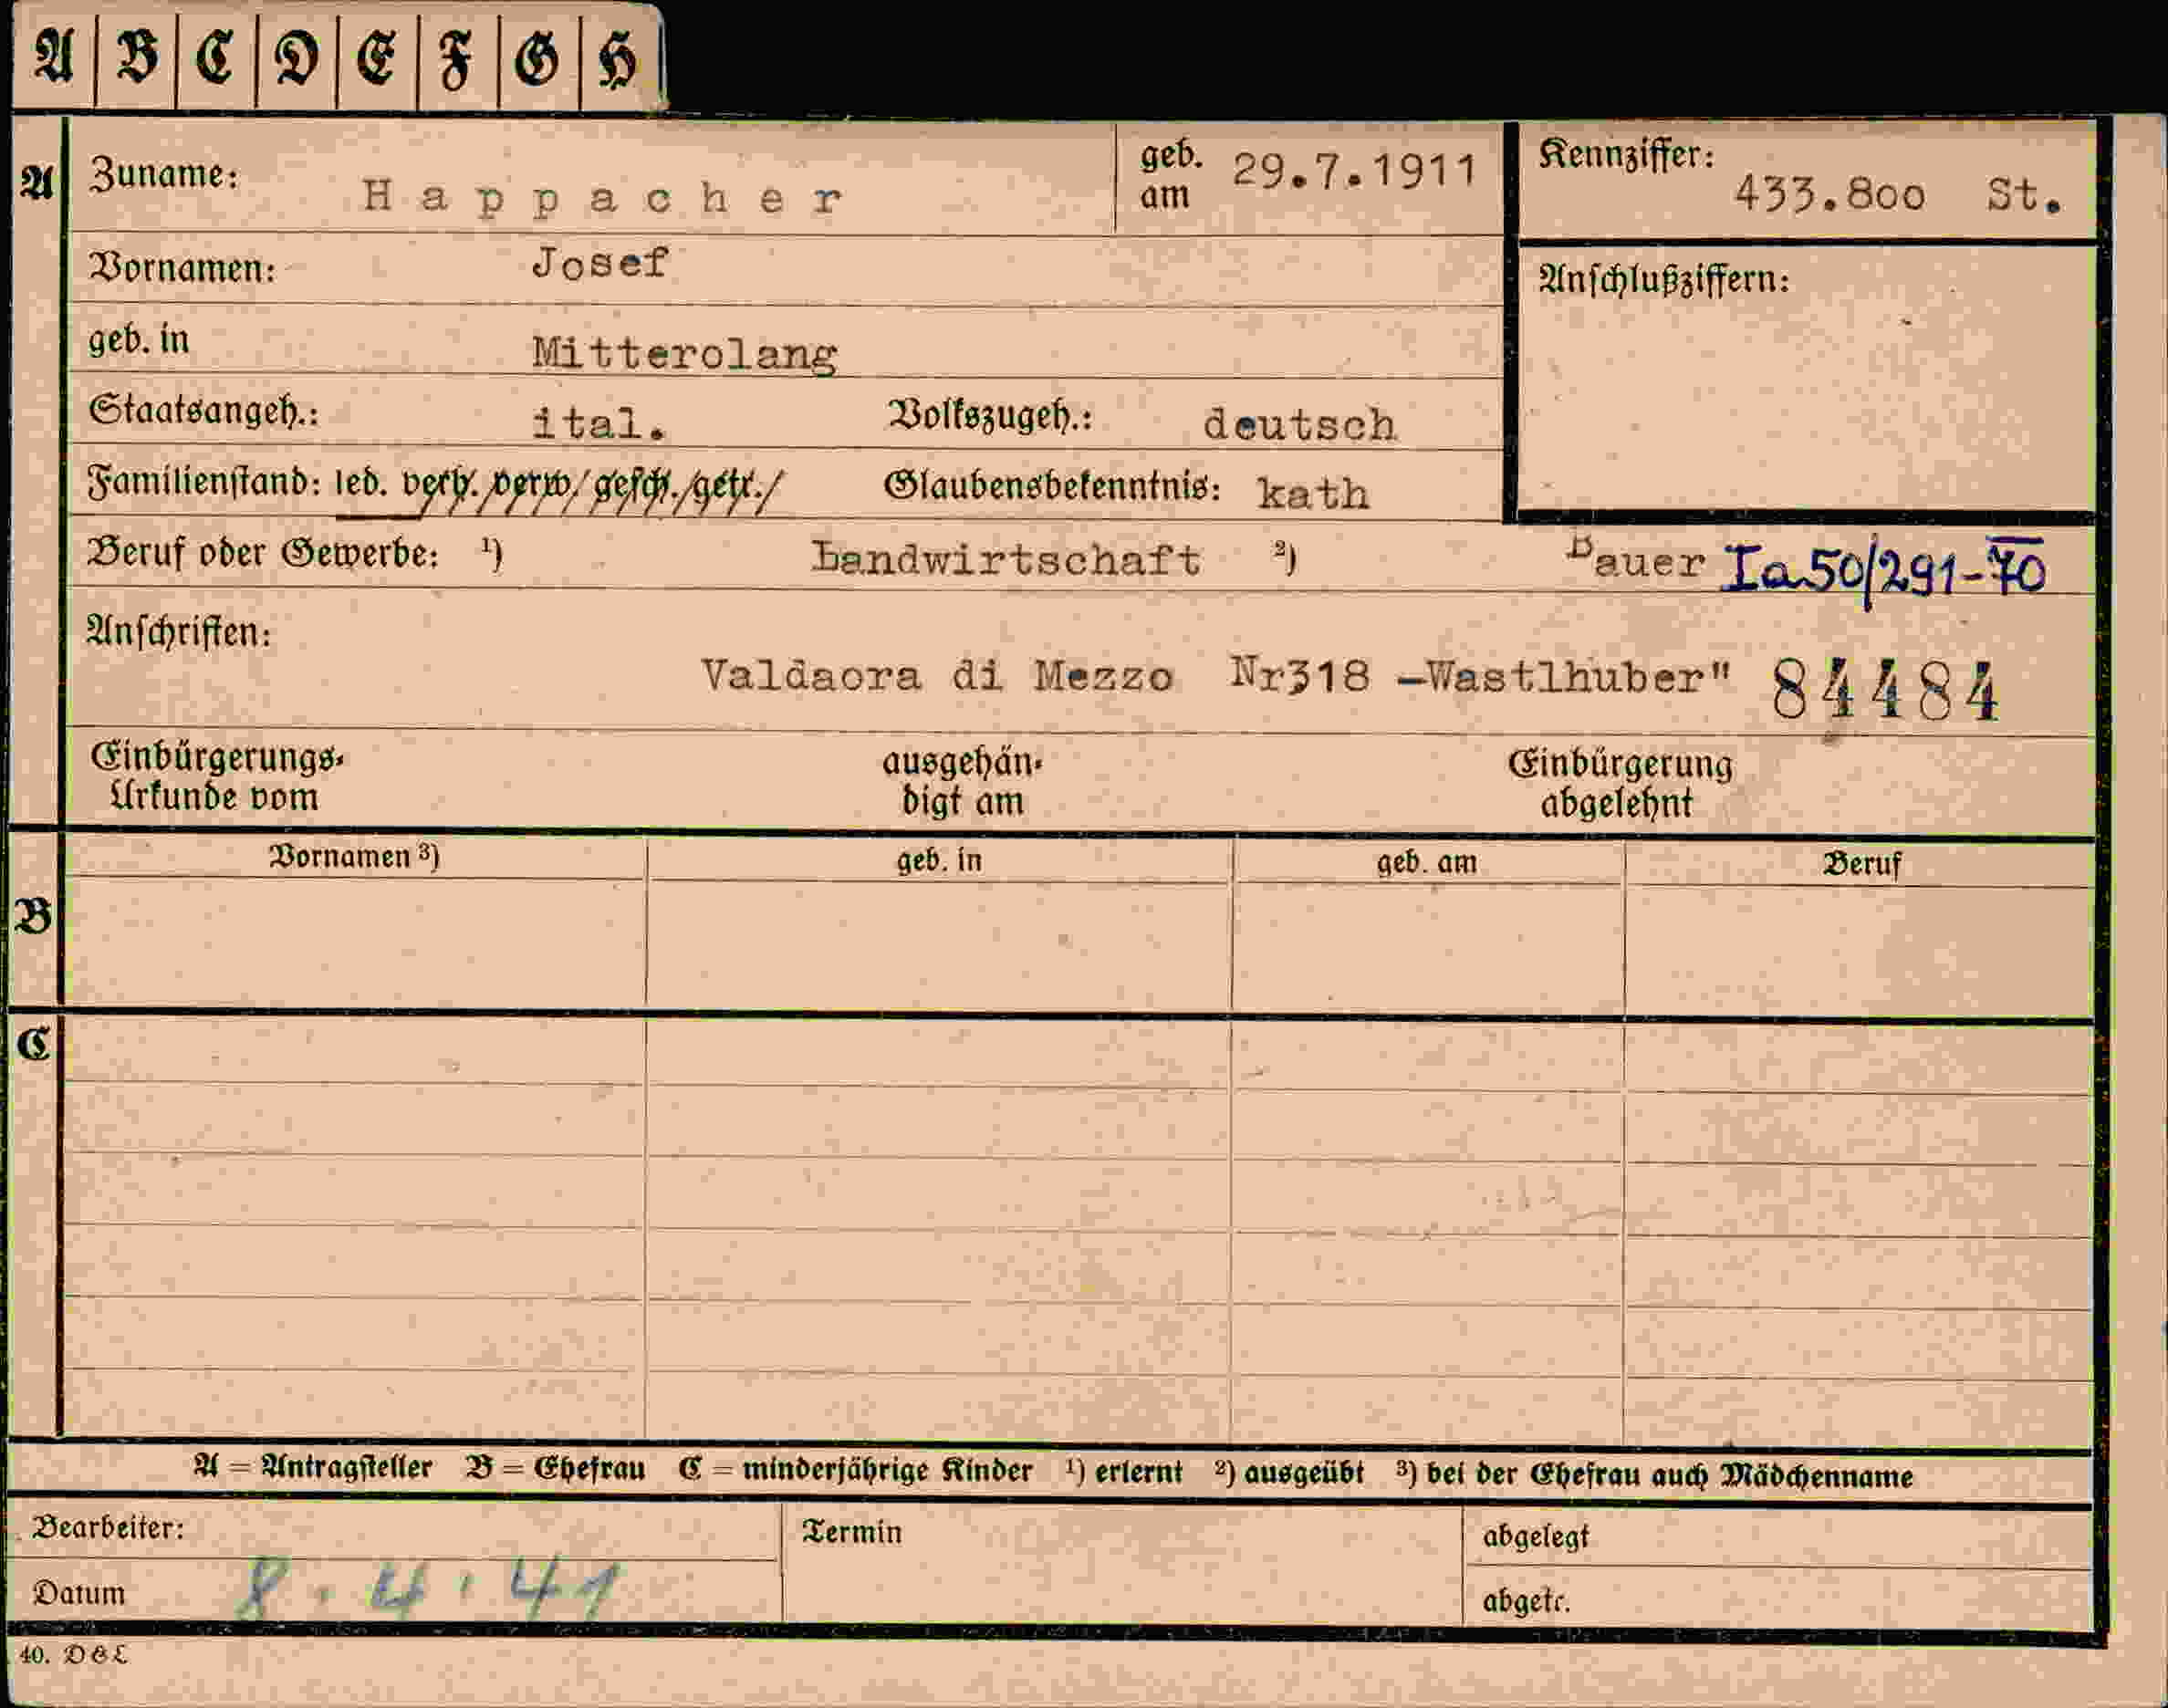Click the 'Bearbeiter:' label

(109, 1528)
